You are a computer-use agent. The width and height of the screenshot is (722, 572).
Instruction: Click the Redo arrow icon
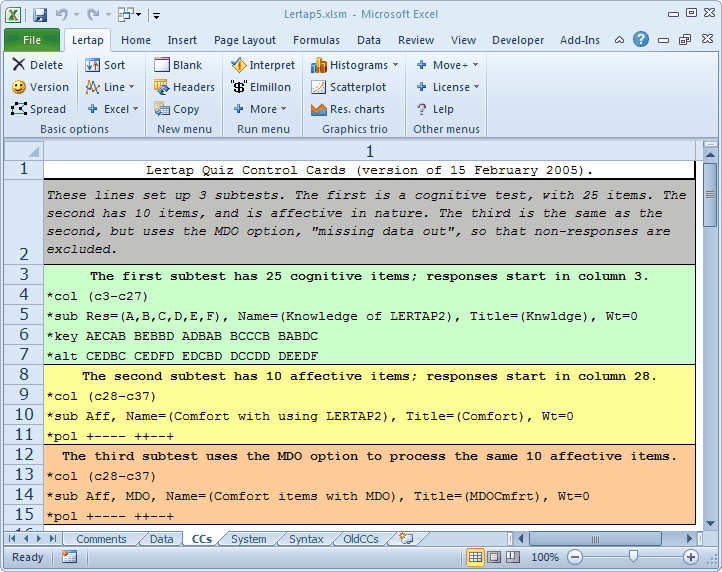[93, 15]
